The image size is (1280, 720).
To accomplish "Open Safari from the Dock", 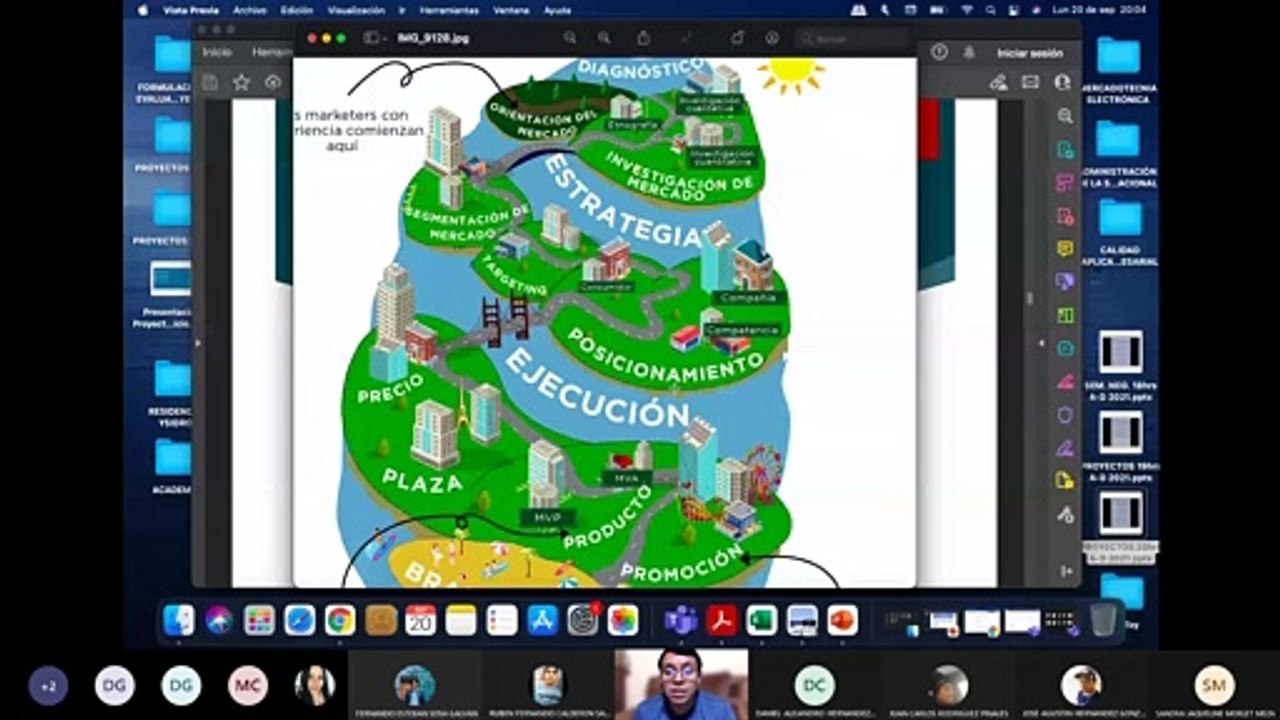I will tap(299, 620).
